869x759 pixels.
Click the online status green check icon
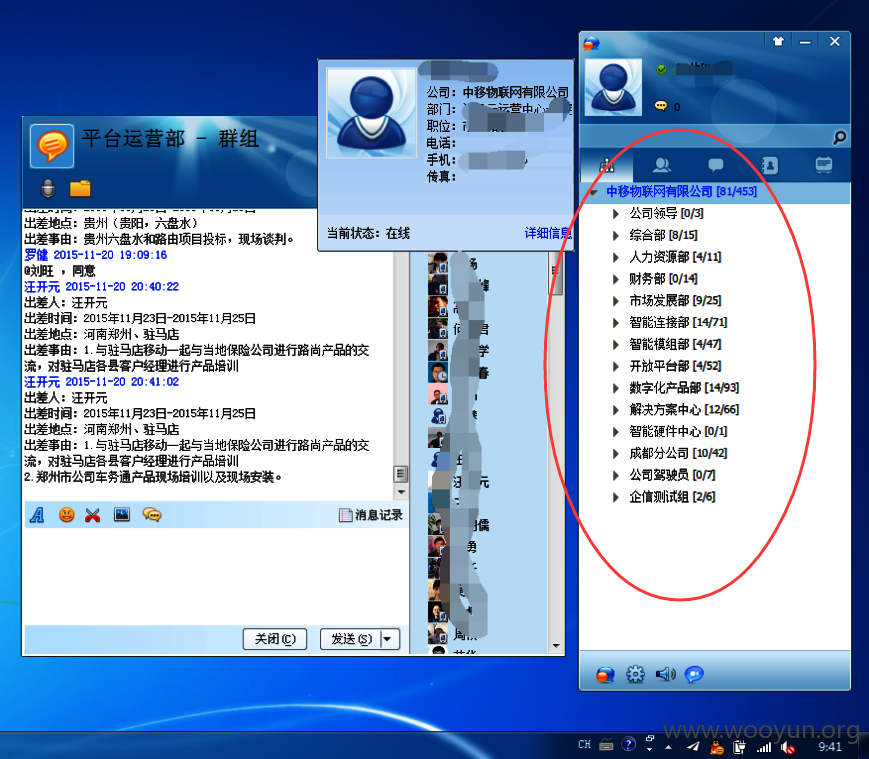point(661,69)
